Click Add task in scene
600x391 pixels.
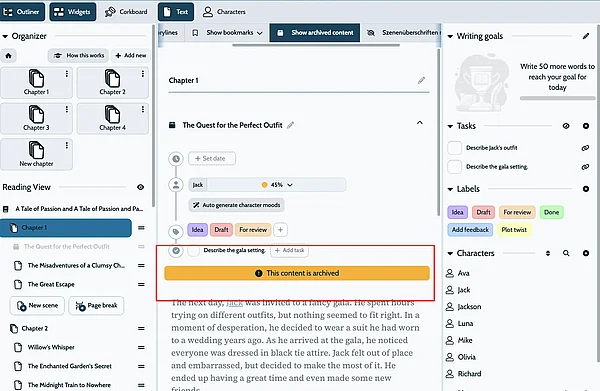pos(290,250)
